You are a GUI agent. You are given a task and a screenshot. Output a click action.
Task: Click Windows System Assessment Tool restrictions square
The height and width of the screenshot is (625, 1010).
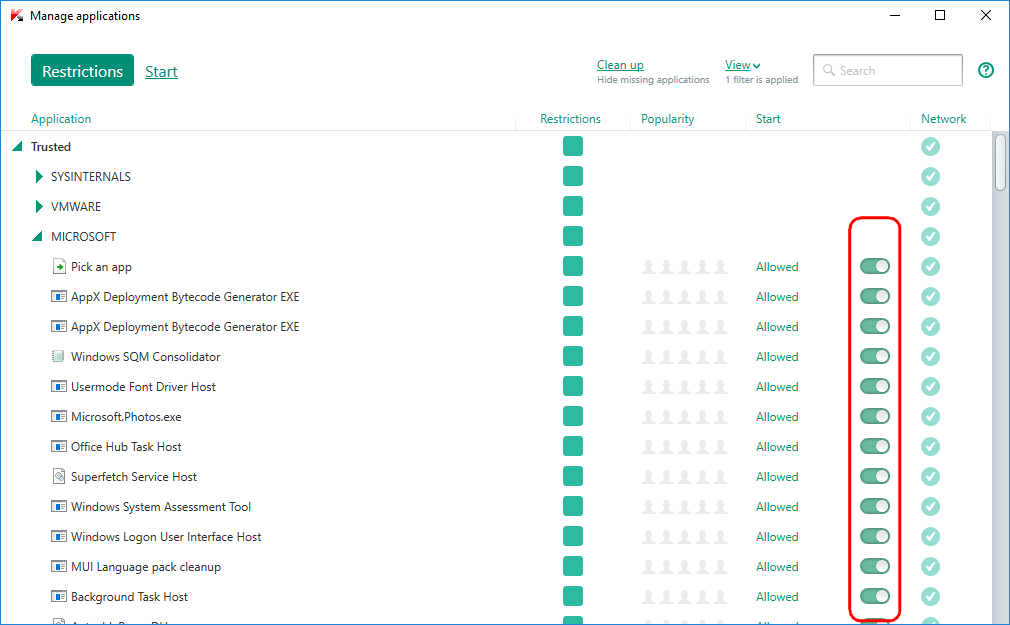(x=573, y=506)
